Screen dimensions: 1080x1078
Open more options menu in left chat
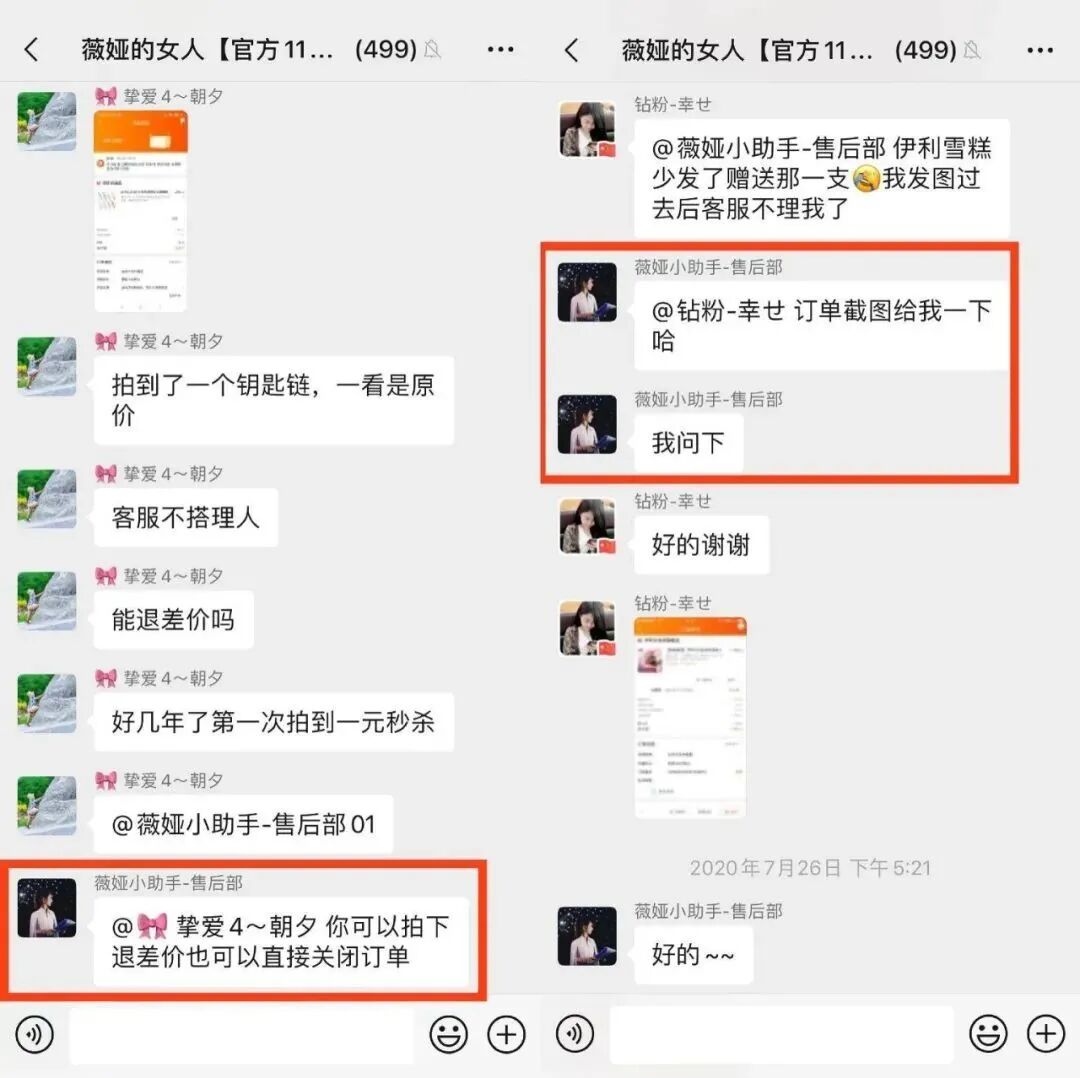pyautogui.click(x=500, y=50)
